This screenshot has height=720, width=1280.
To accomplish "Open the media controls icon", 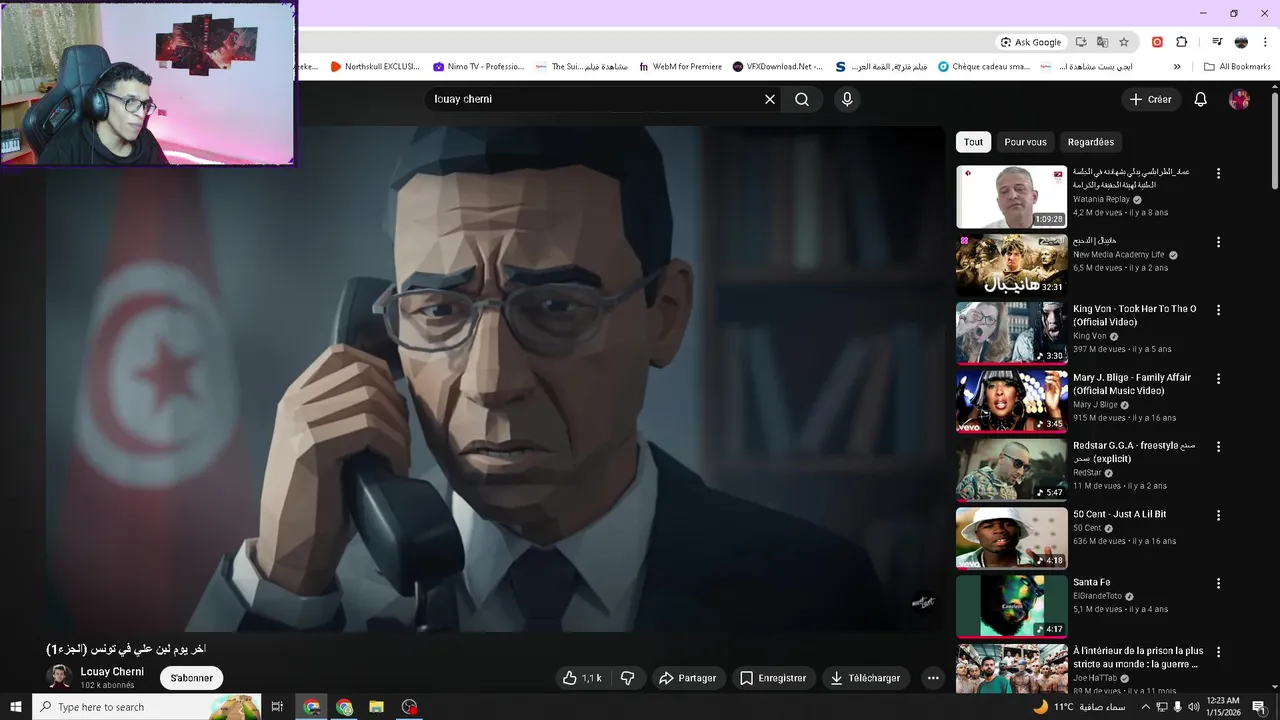I will [x=1217, y=42].
